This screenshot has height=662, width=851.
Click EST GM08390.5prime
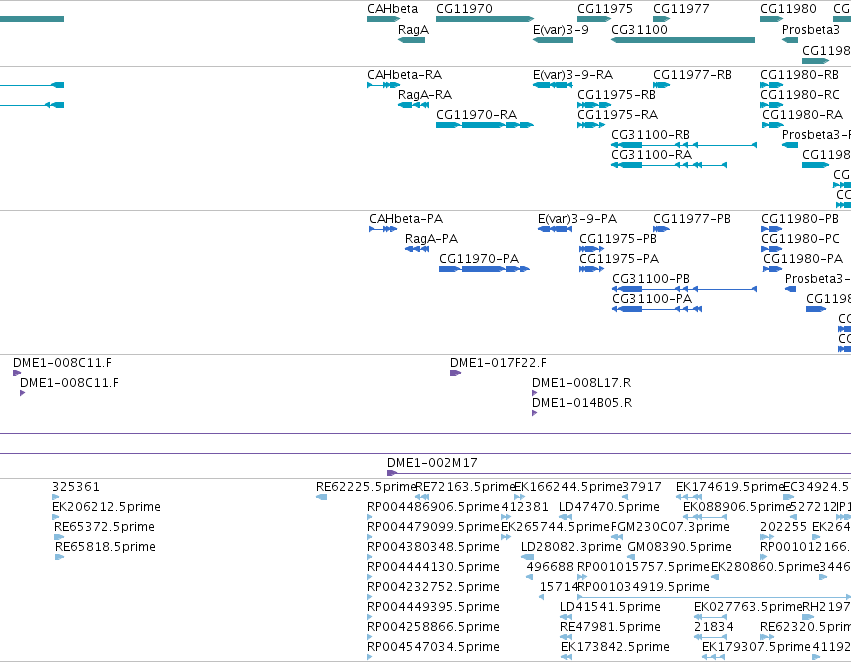[631, 557]
